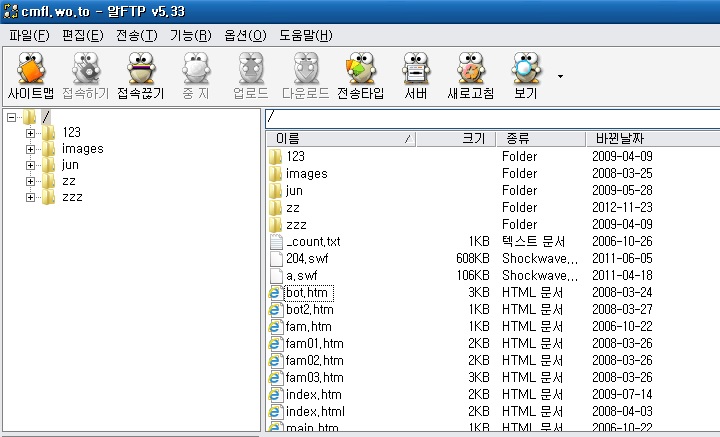
Task: Expand the 123 folder tree node
Action: pyautogui.click(x=30, y=133)
